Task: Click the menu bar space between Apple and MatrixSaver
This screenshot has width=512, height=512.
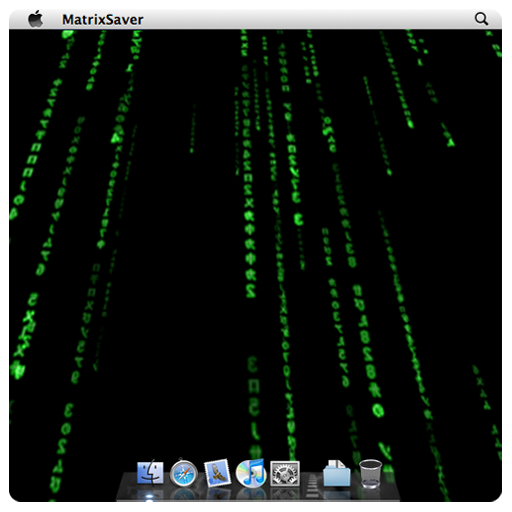Action: click(x=53, y=19)
